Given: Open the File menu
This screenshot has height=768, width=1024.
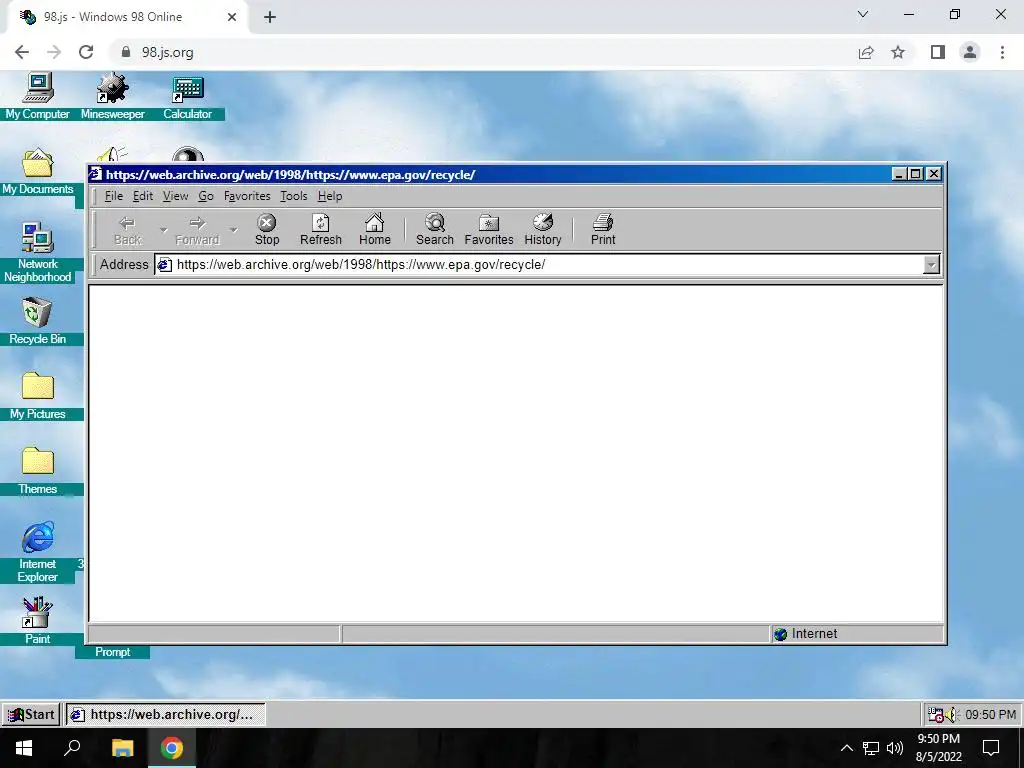Looking at the screenshot, I should pos(114,196).
